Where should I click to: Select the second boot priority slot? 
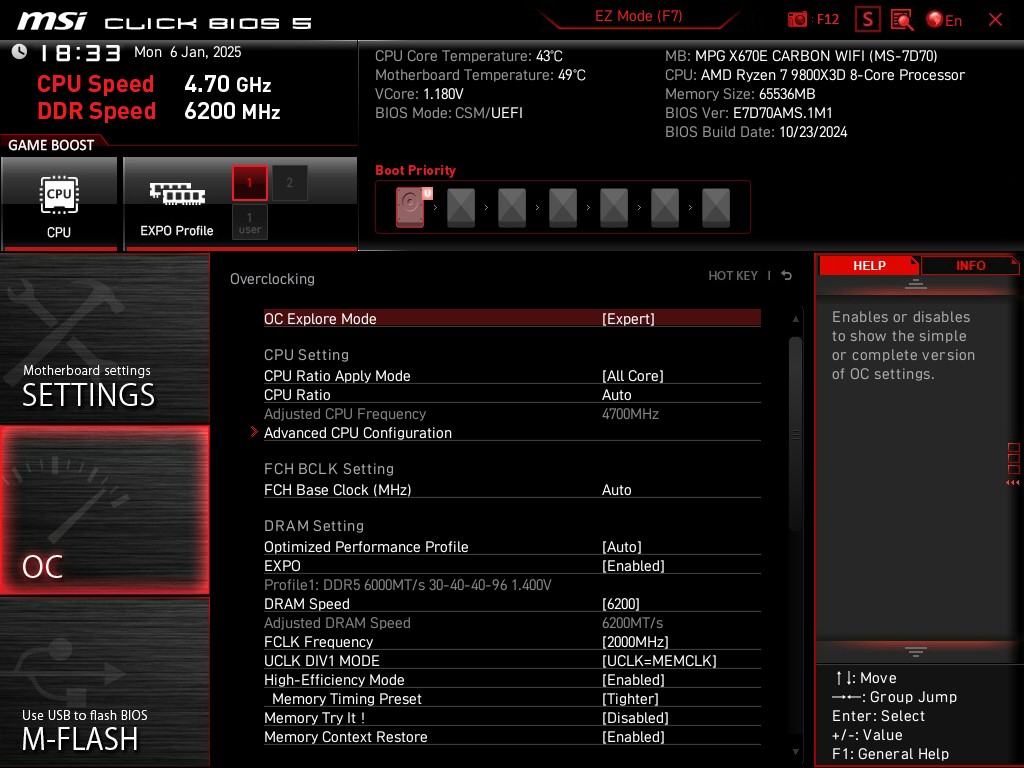click(x=461, y=208)
